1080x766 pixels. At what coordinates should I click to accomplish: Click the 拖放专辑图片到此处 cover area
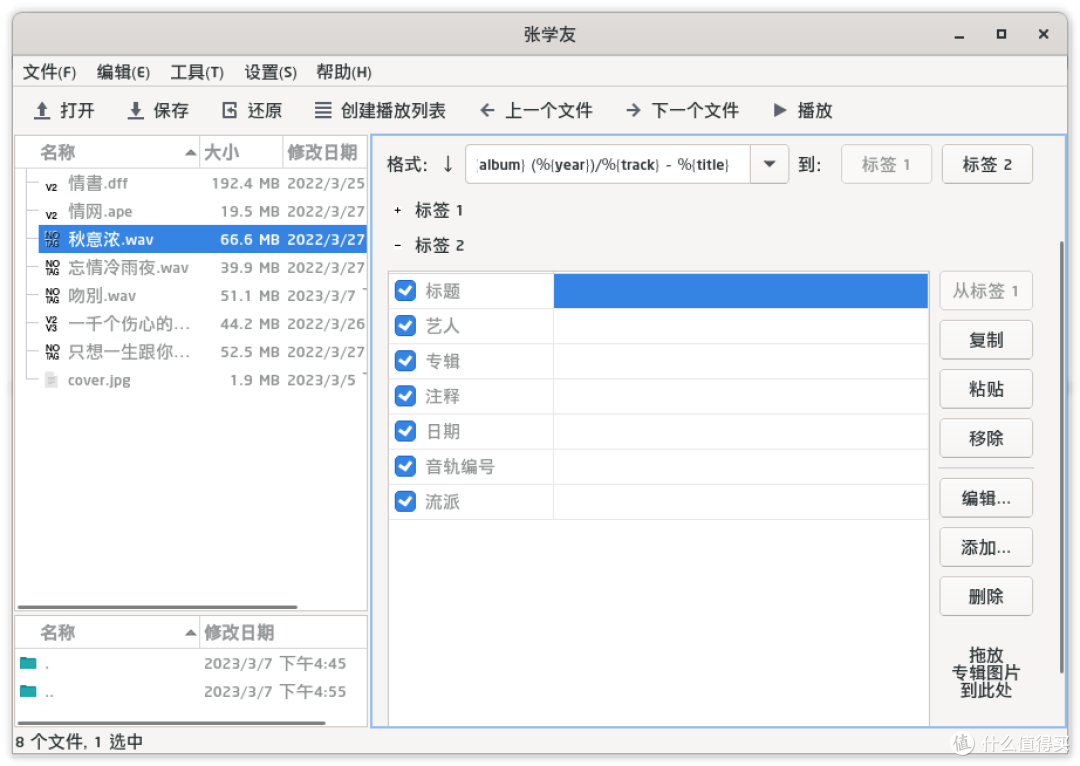986,672
